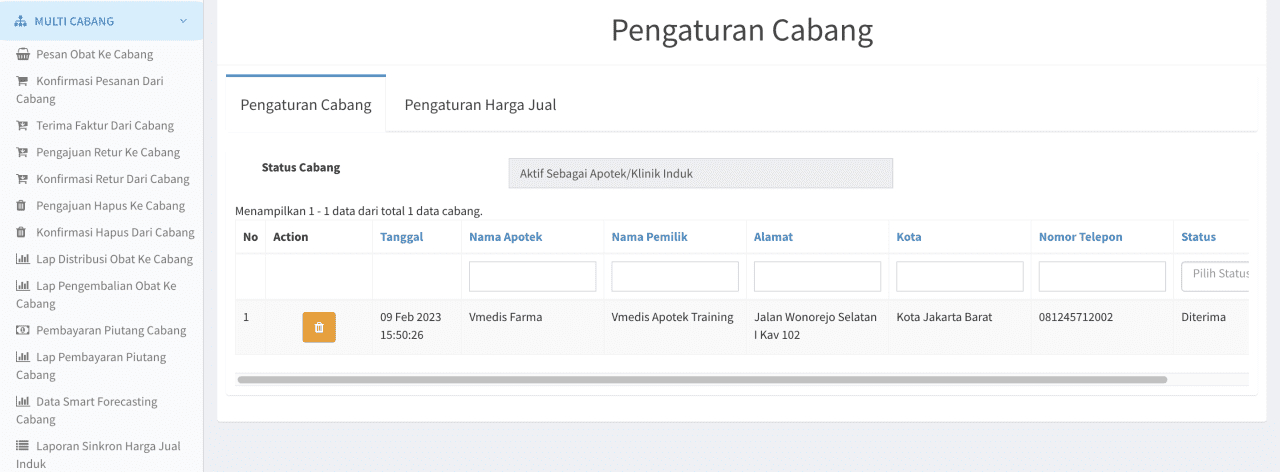The height and width of the screenshot is (472, 1280).
Task: Open the Pilih Status filter dropdown
Action: click(1215, 276)
